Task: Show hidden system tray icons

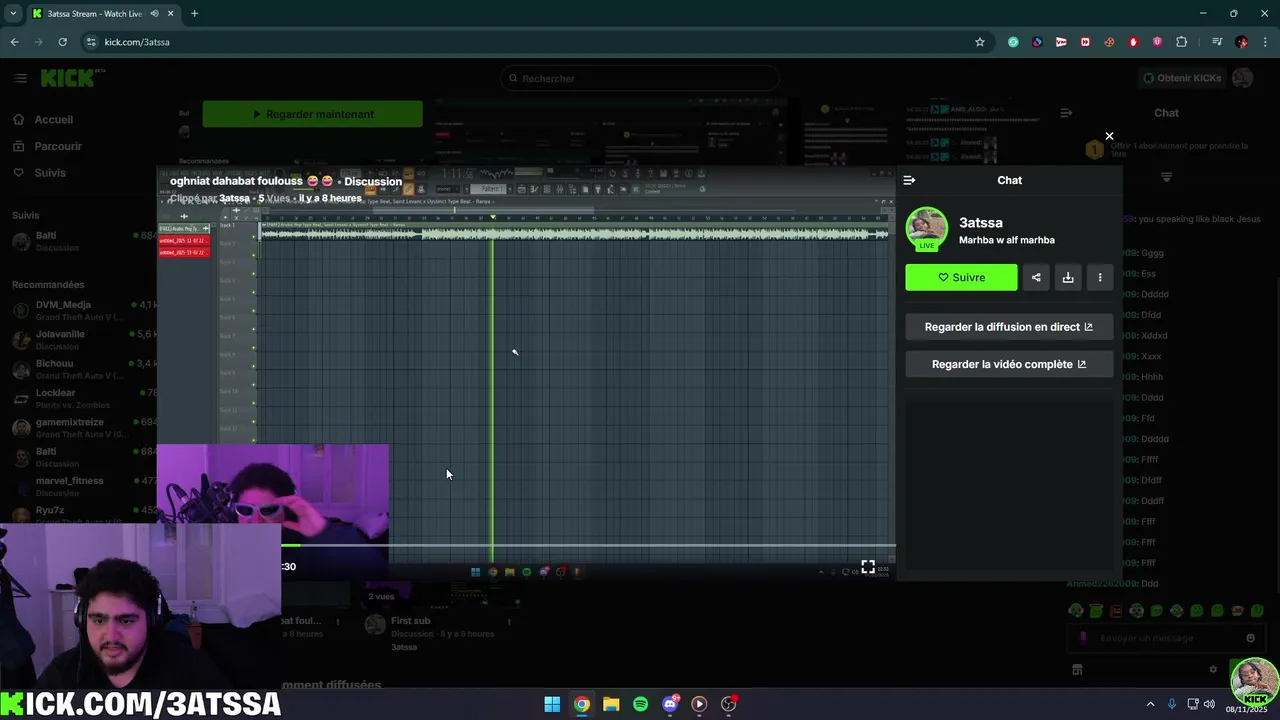Action: coord(1150,704)
